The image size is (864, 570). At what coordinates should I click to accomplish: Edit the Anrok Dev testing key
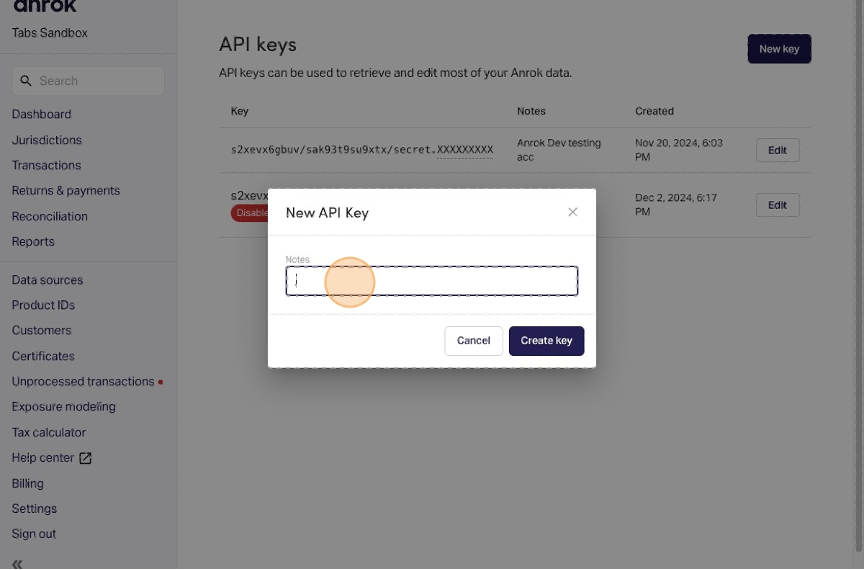click(x=777, y=151)
